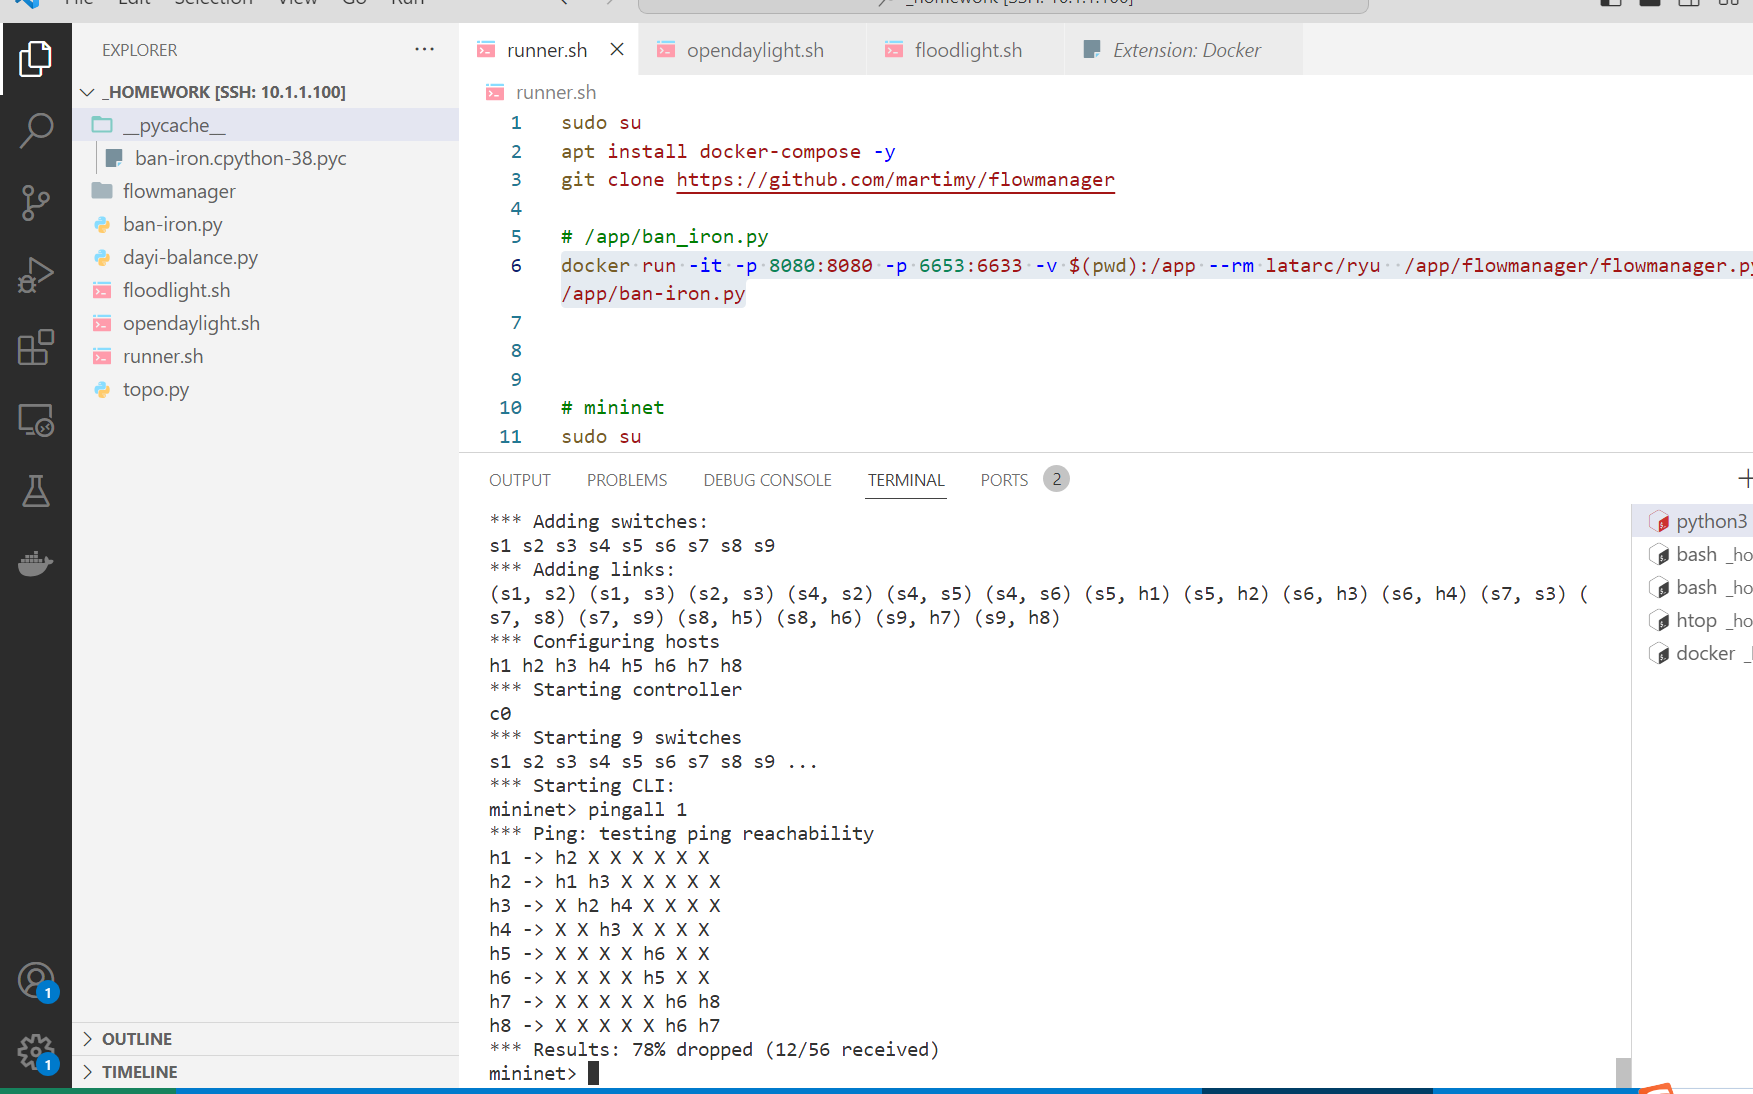Click 'sudo su' on line 1

[601, 123]
